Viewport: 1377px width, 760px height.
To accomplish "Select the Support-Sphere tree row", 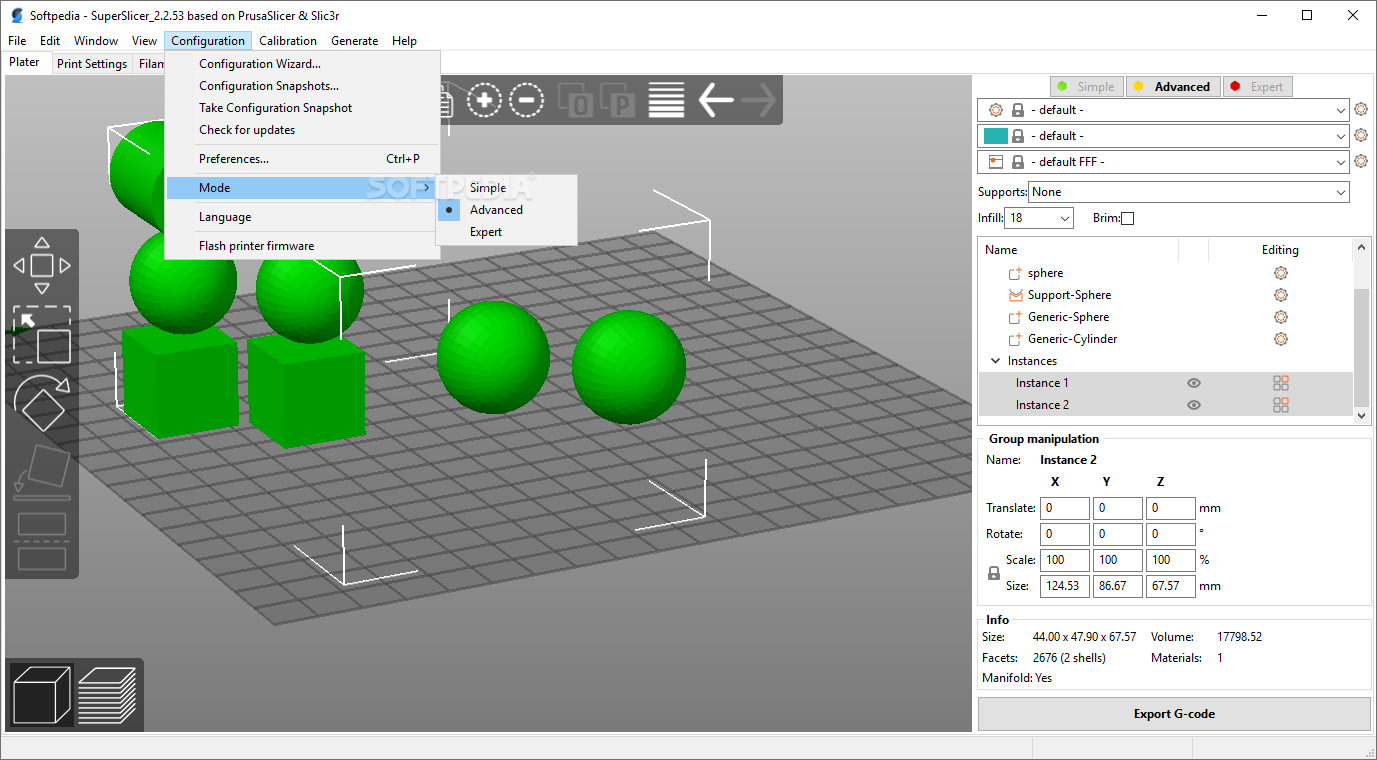I will tap(1165, 295).
